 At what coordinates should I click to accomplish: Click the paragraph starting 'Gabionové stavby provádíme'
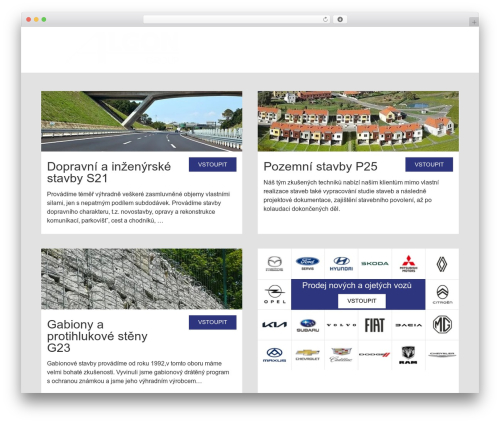pyautogui.click(x=138, y=372)
